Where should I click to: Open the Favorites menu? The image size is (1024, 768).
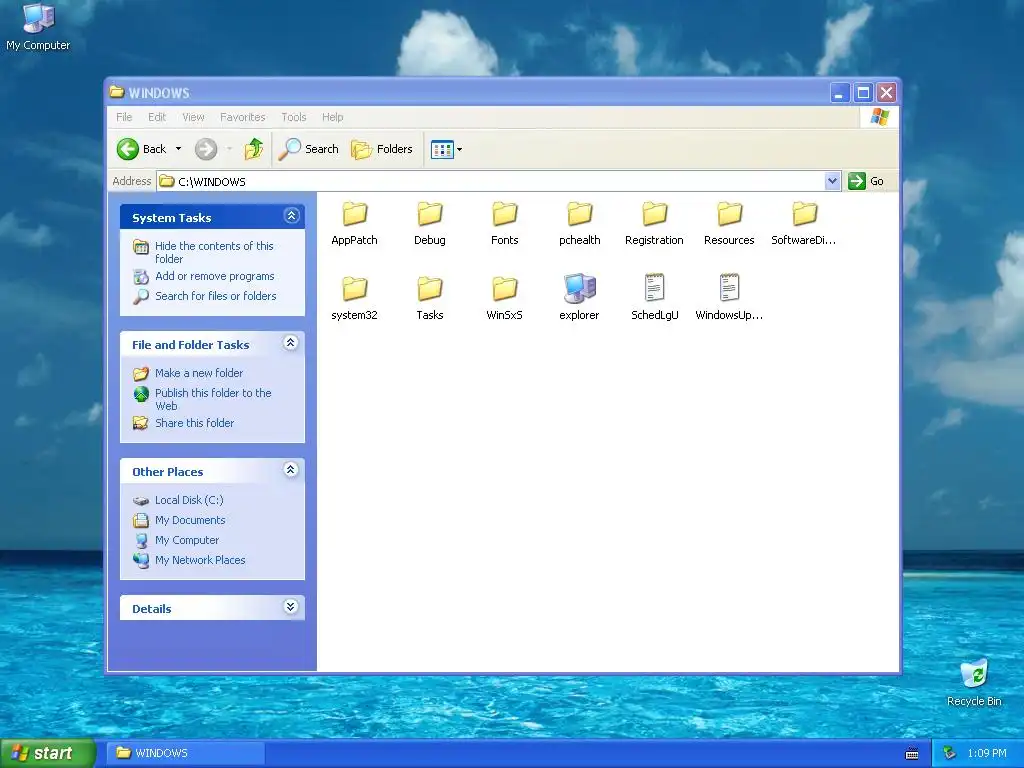(243, 117)
